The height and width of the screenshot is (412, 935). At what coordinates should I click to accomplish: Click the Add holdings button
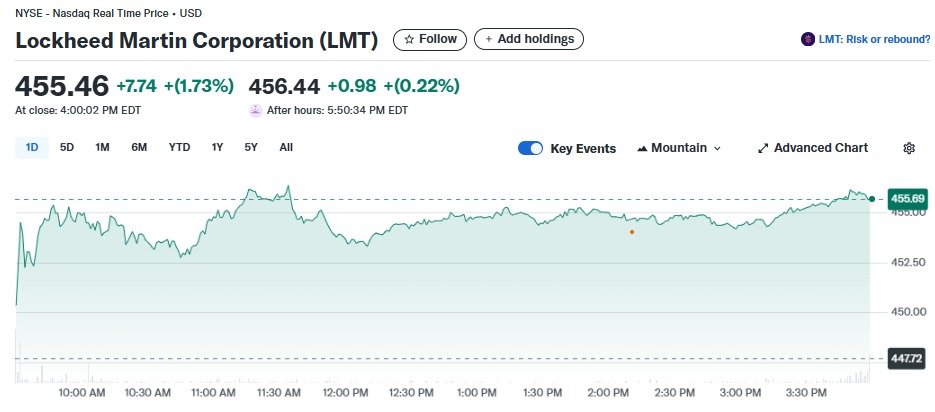pyautogui.click(x=529, y=39)
